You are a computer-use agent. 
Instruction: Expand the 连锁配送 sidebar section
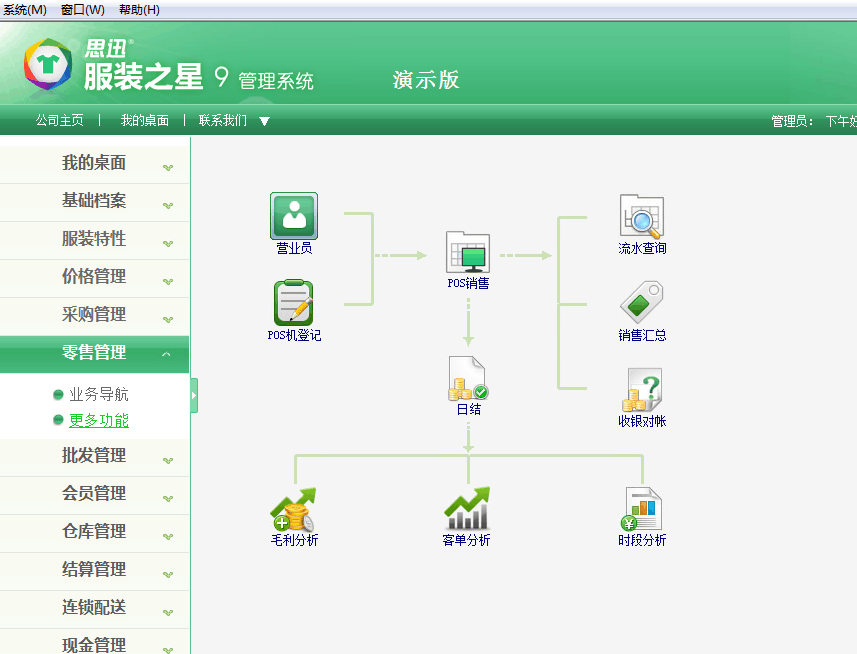point(95,608)
